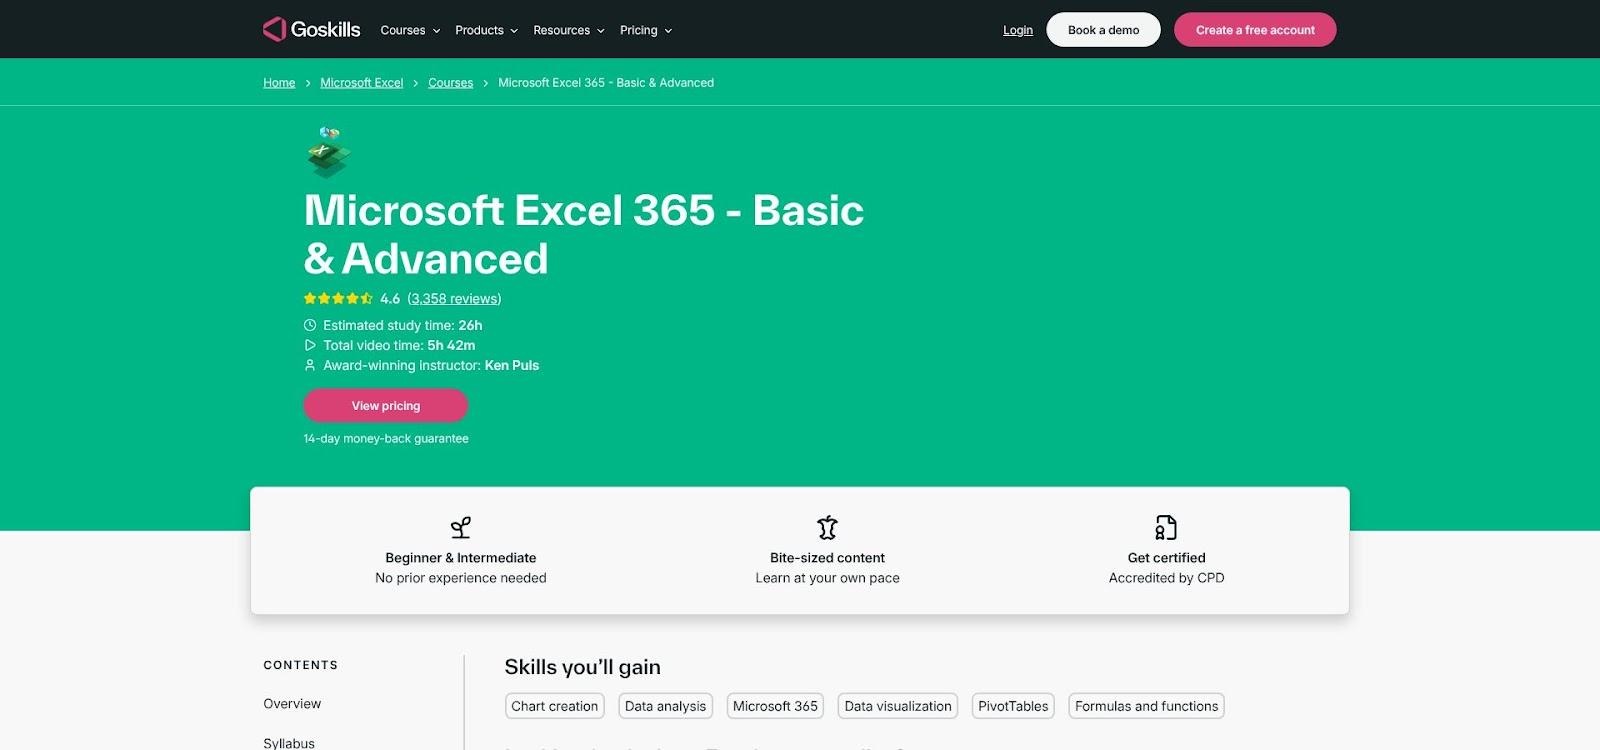Click the Accredited by CPD text

(x=1167, y=578)
